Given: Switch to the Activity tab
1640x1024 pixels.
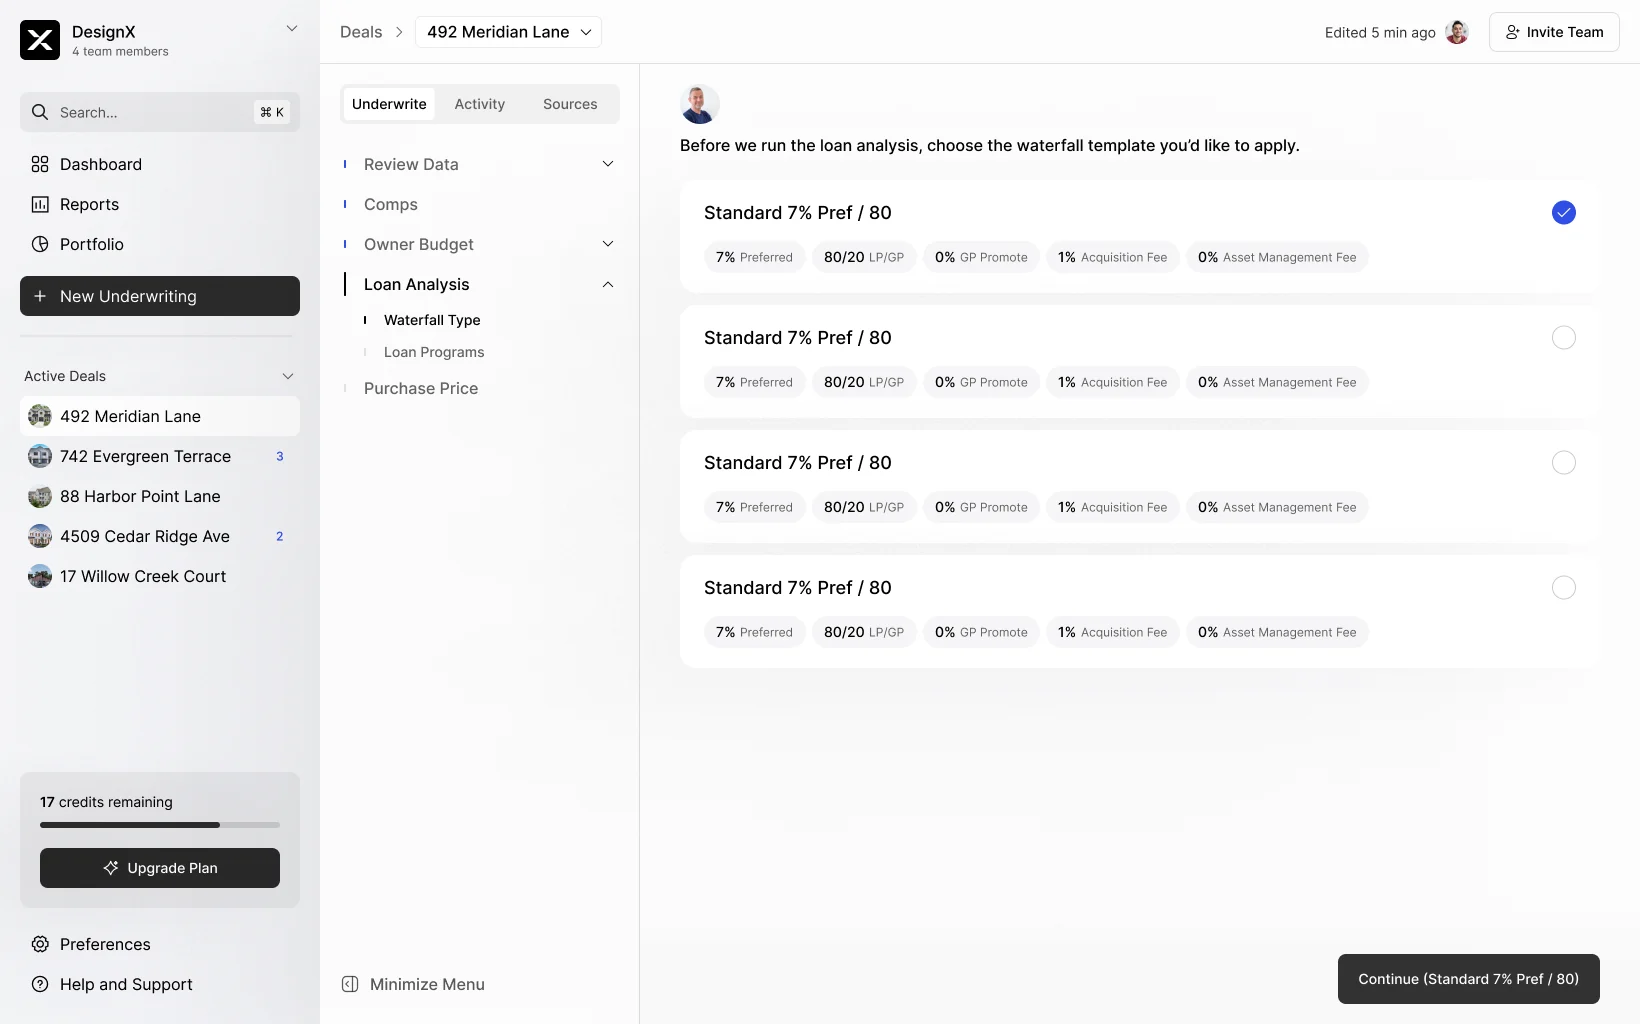Looking at the screenshot, I should coord(480,104).
